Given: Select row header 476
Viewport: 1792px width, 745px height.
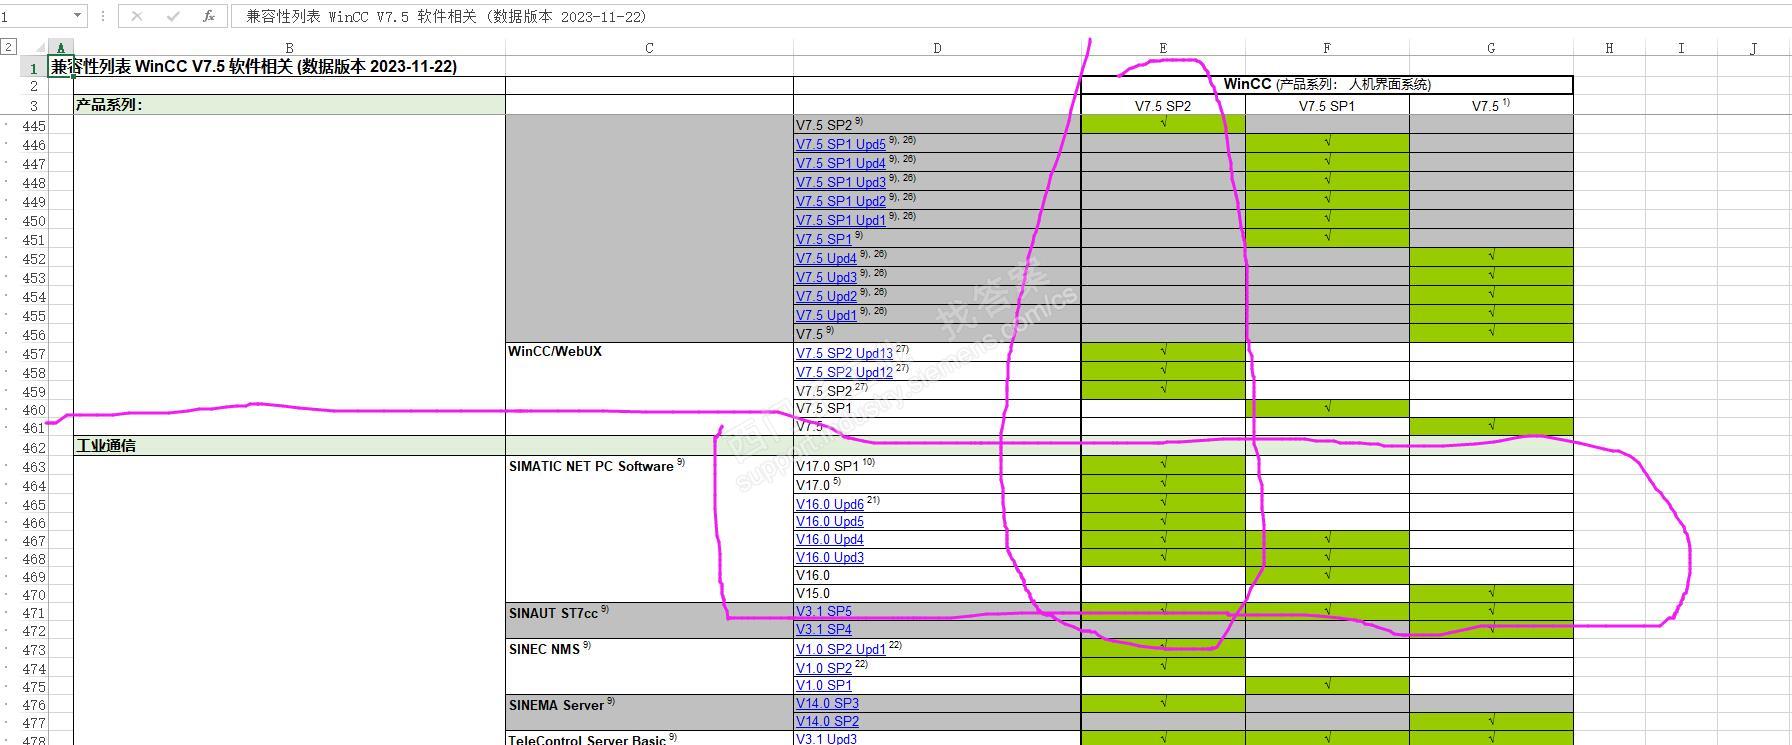Looking at the screenshot, I should [x=33, y=705].
